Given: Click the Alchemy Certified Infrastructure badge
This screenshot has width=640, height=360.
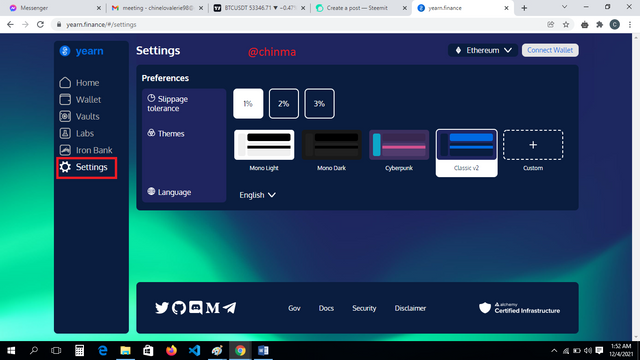Looking at the screenshot, I should [x=519, y=308].
